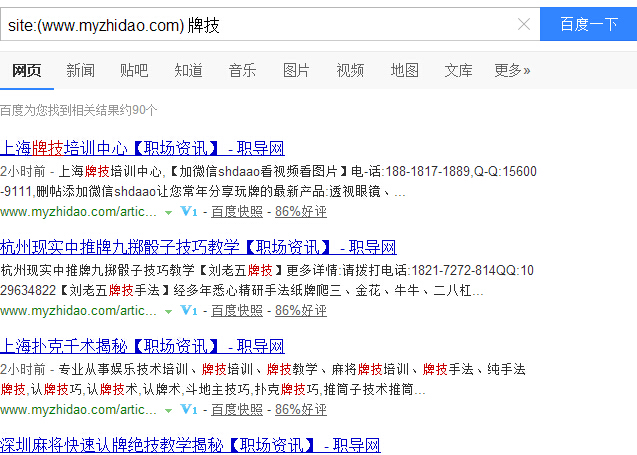Click V1 credibility icon of 上海扑克千术揭秘 result
This screenshot has height=455, width=637.
pyautogui.click(x=189, y=410)
